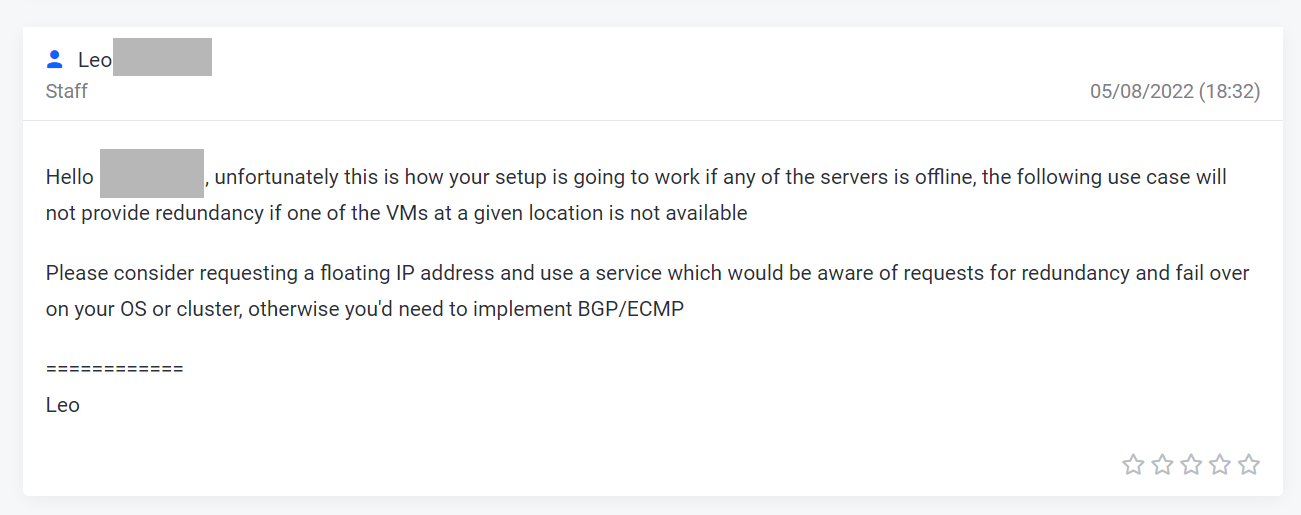
Task: Click the Staff role label
Action: (x=67, y=91)
